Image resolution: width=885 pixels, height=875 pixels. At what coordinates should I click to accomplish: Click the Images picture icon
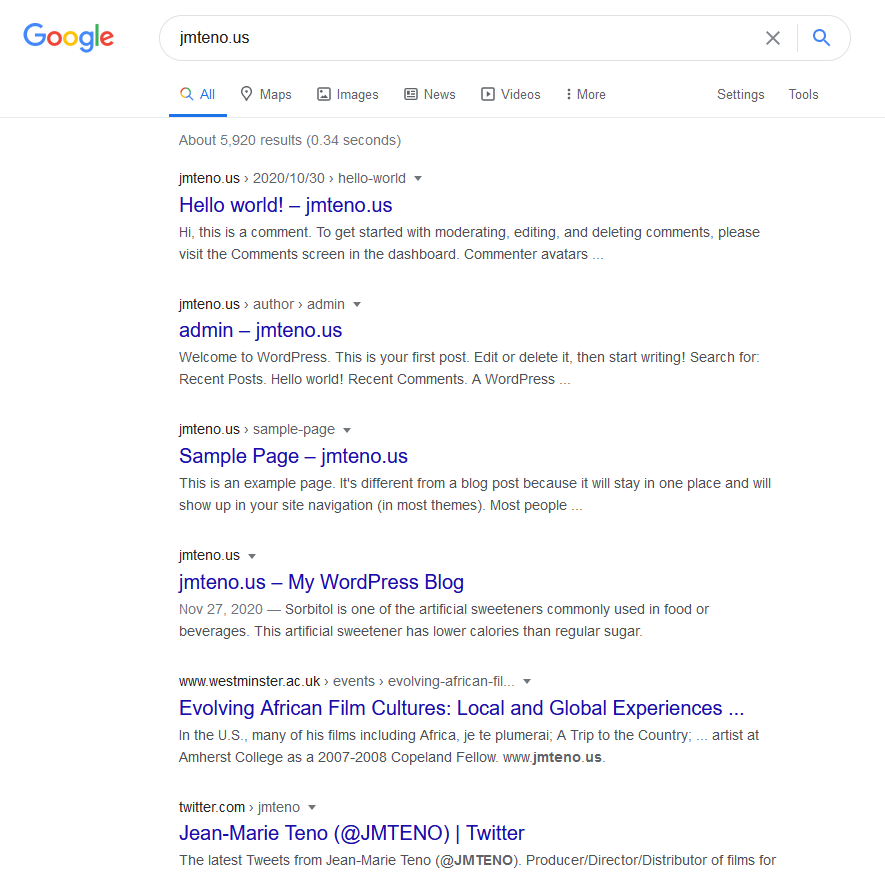pyautogui.click(x=323, y=94)
